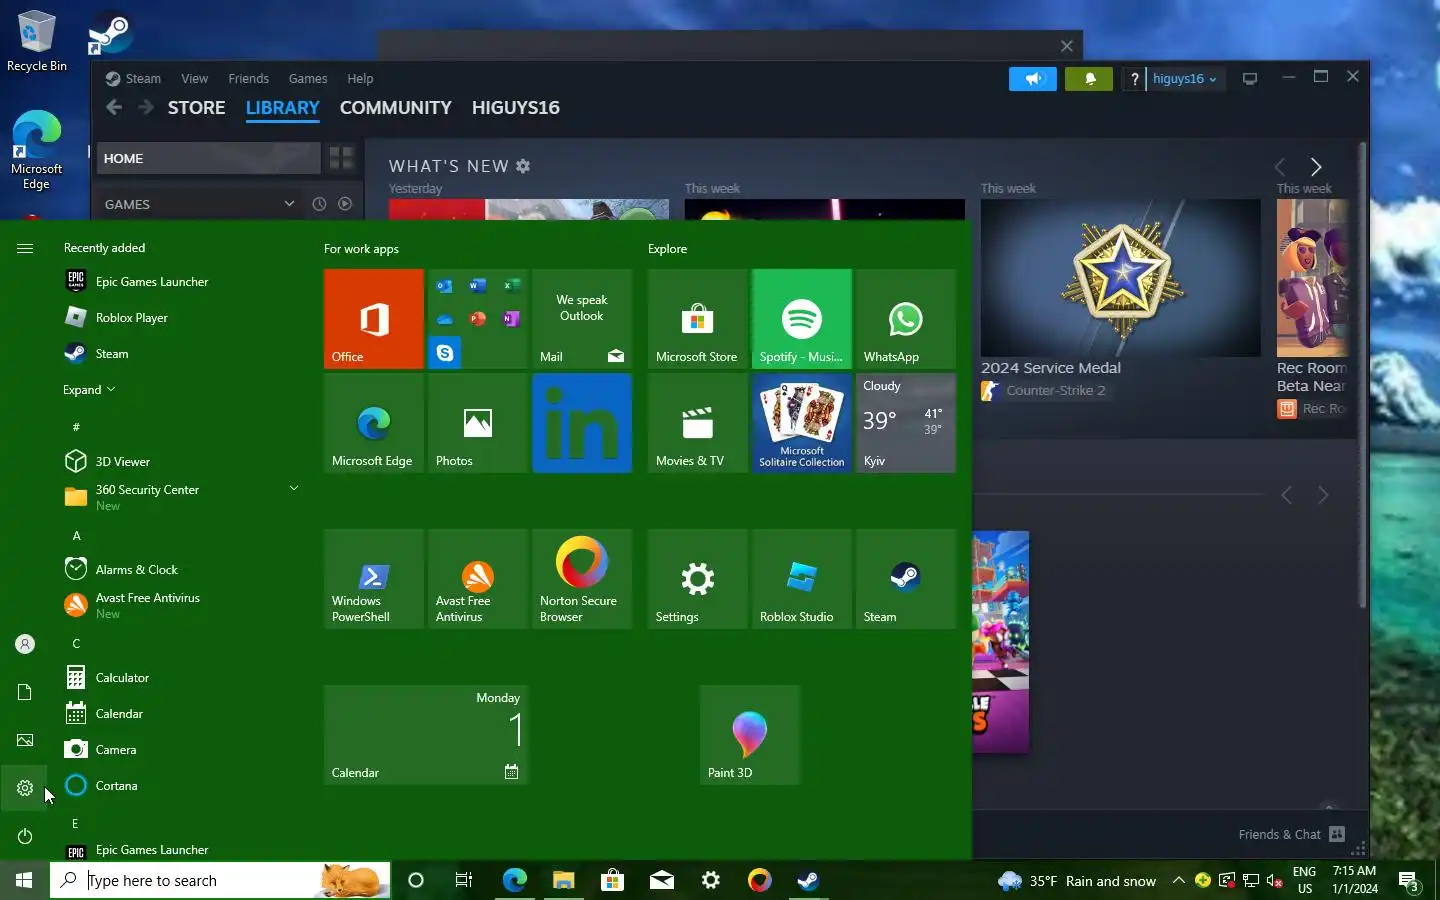1440x900 pixels.
Task: Switch Steam library to collections grid view
Action: click(x=341, y=158)
